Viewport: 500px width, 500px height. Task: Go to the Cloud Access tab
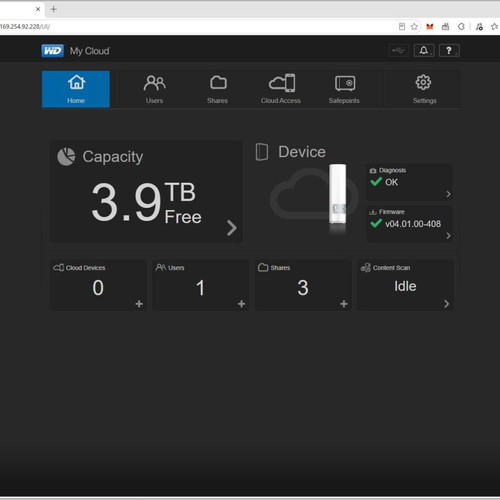click(281, 89)
